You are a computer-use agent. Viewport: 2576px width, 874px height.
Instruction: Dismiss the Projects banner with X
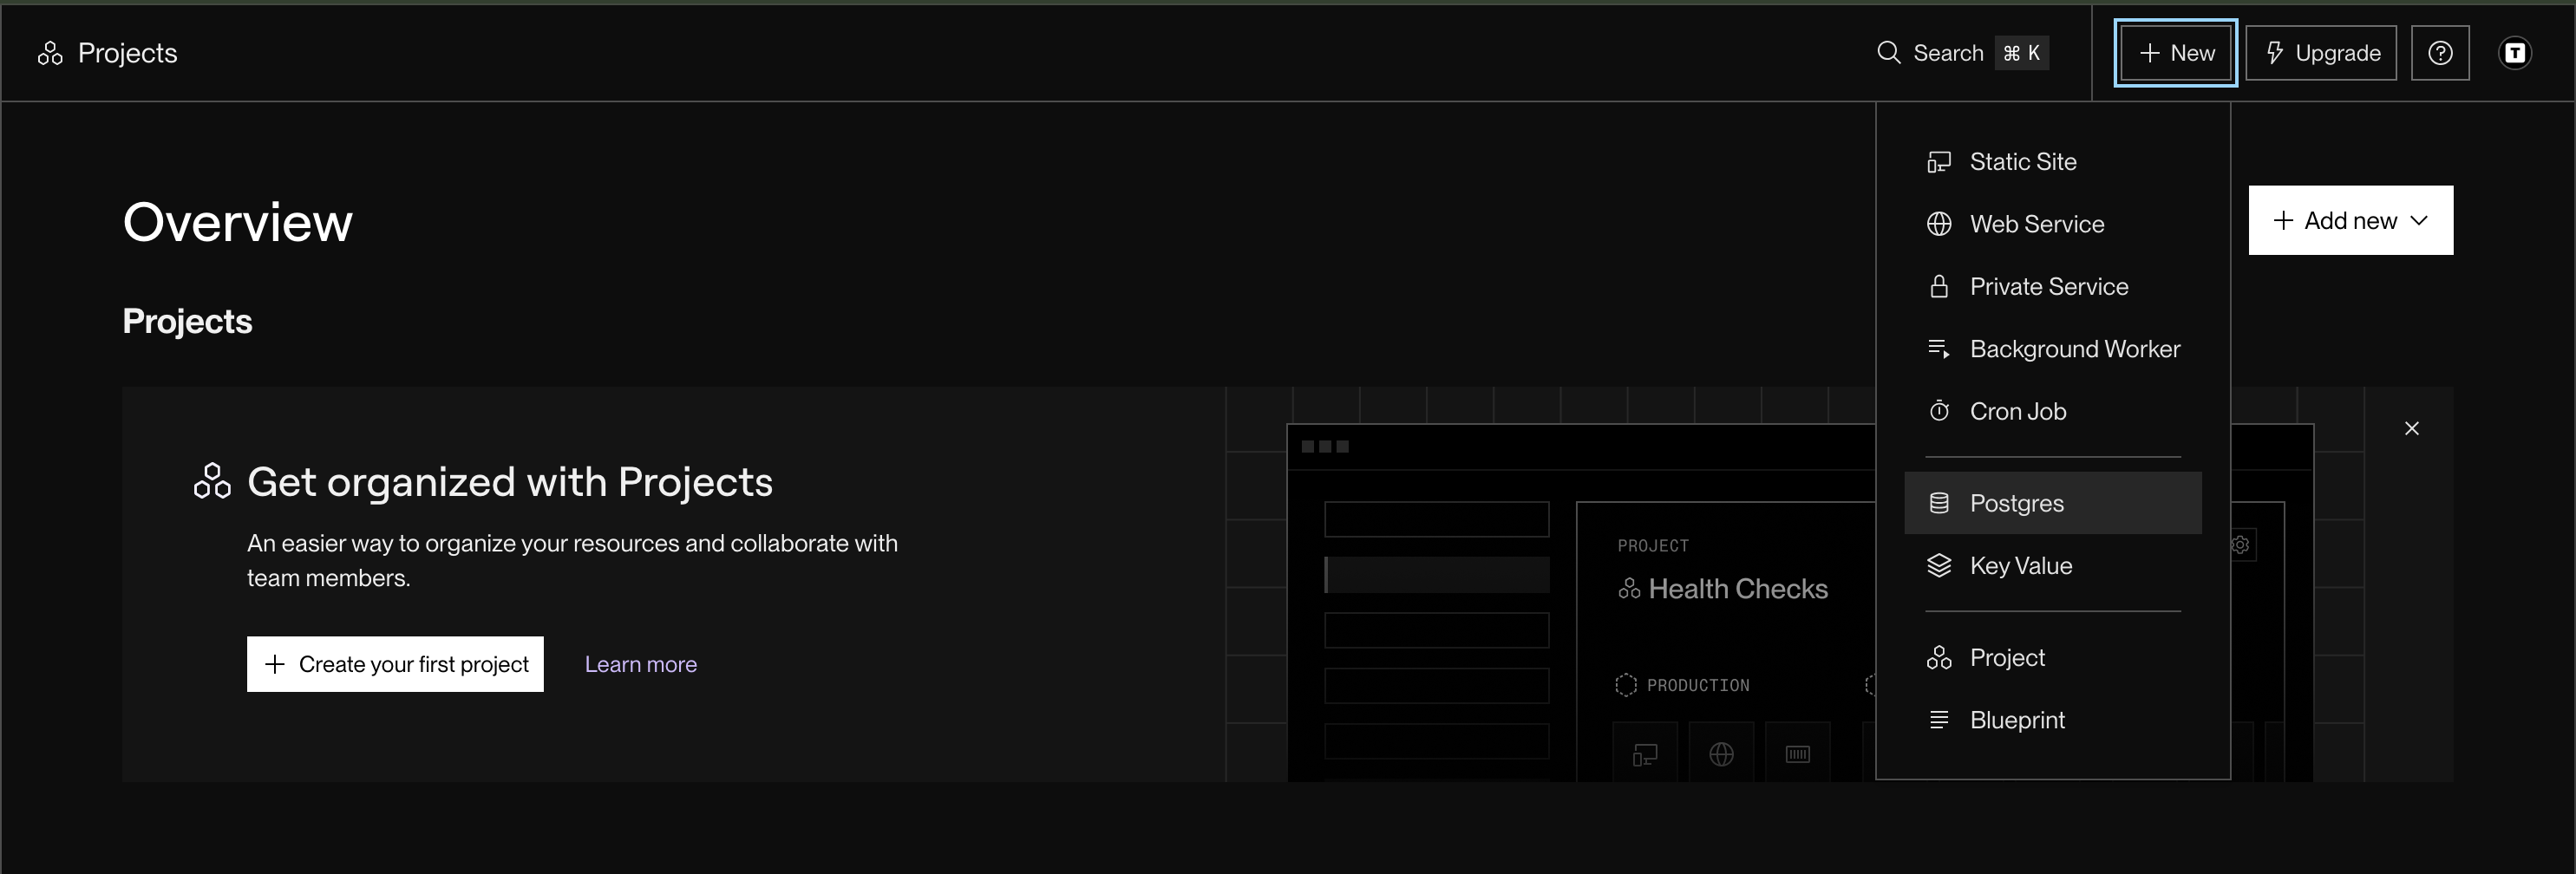pos(2411,428)
